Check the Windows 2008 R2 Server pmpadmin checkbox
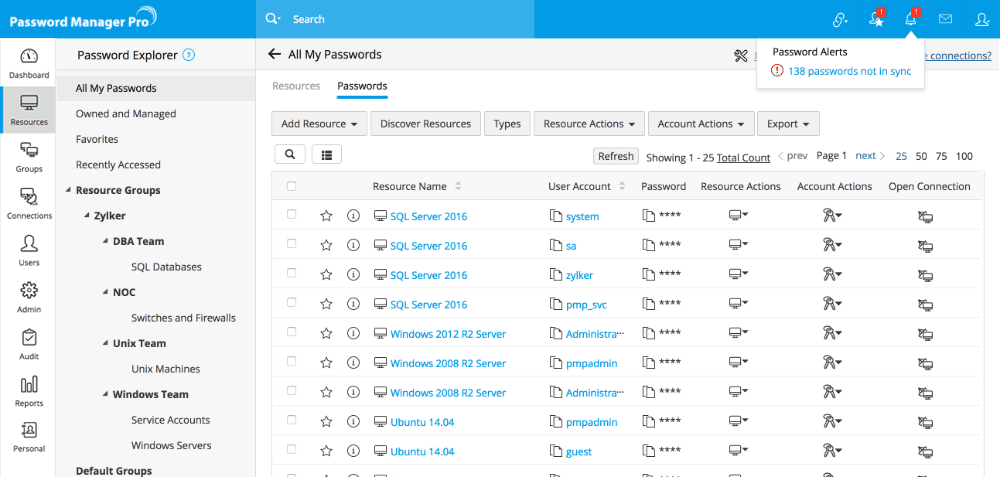1000x477 pixels. tap(291, 361)
